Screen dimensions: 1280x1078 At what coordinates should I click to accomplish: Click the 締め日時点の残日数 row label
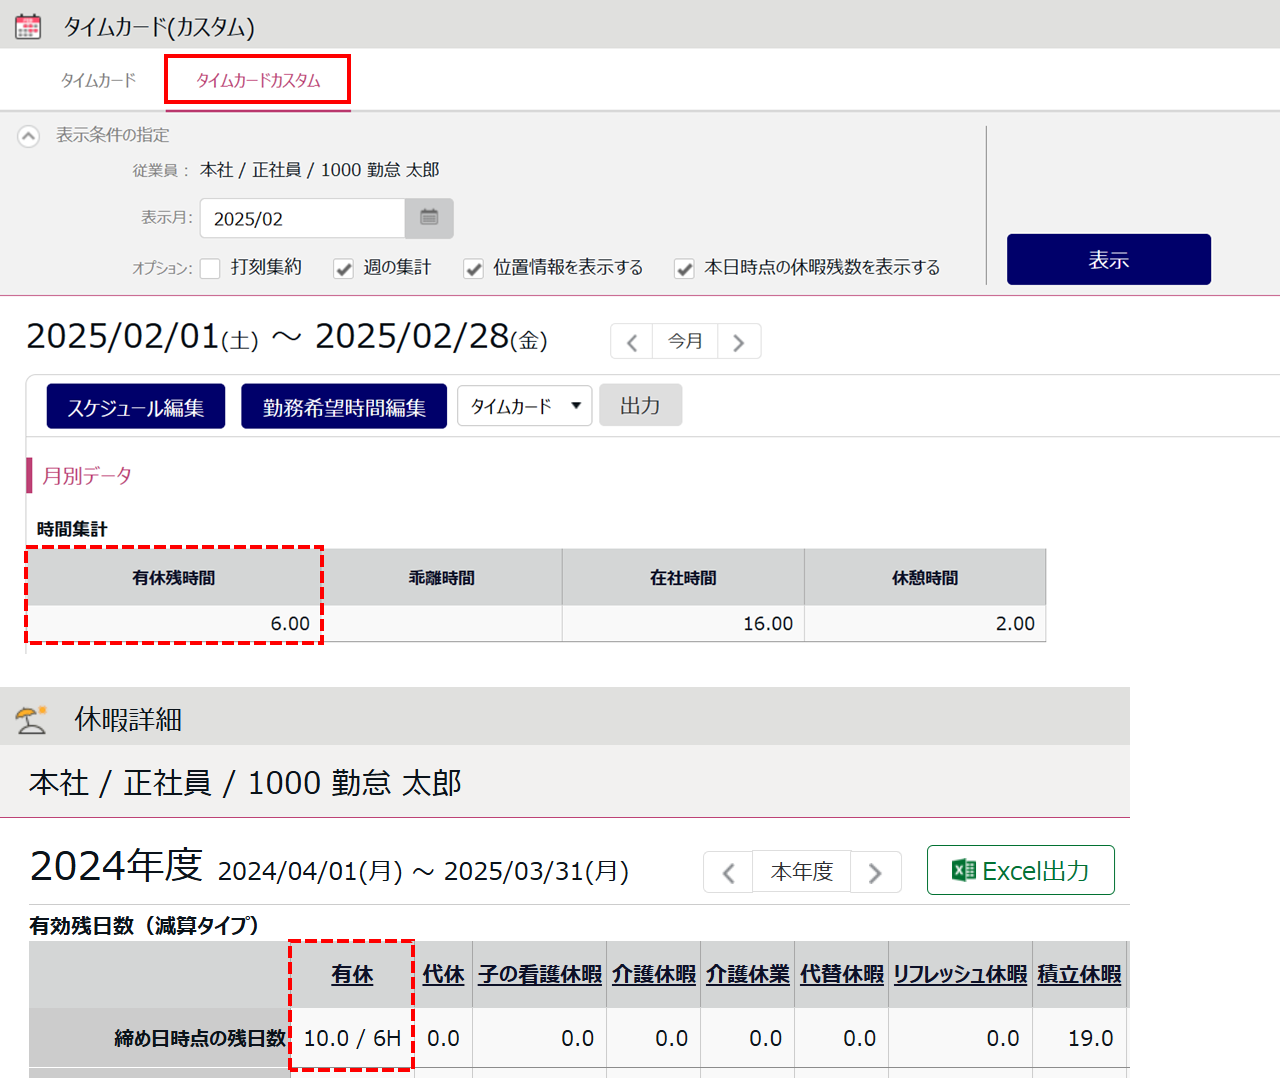[200, 1038]
